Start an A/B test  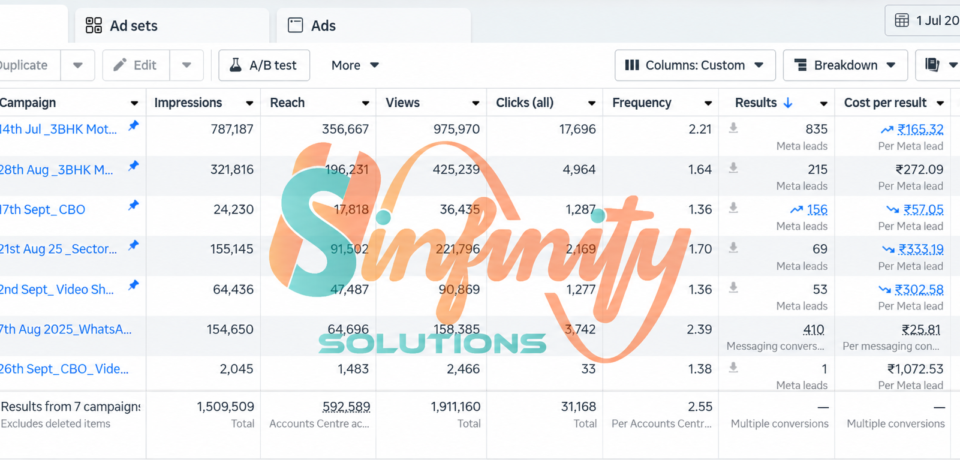click(x=264, y=65)
